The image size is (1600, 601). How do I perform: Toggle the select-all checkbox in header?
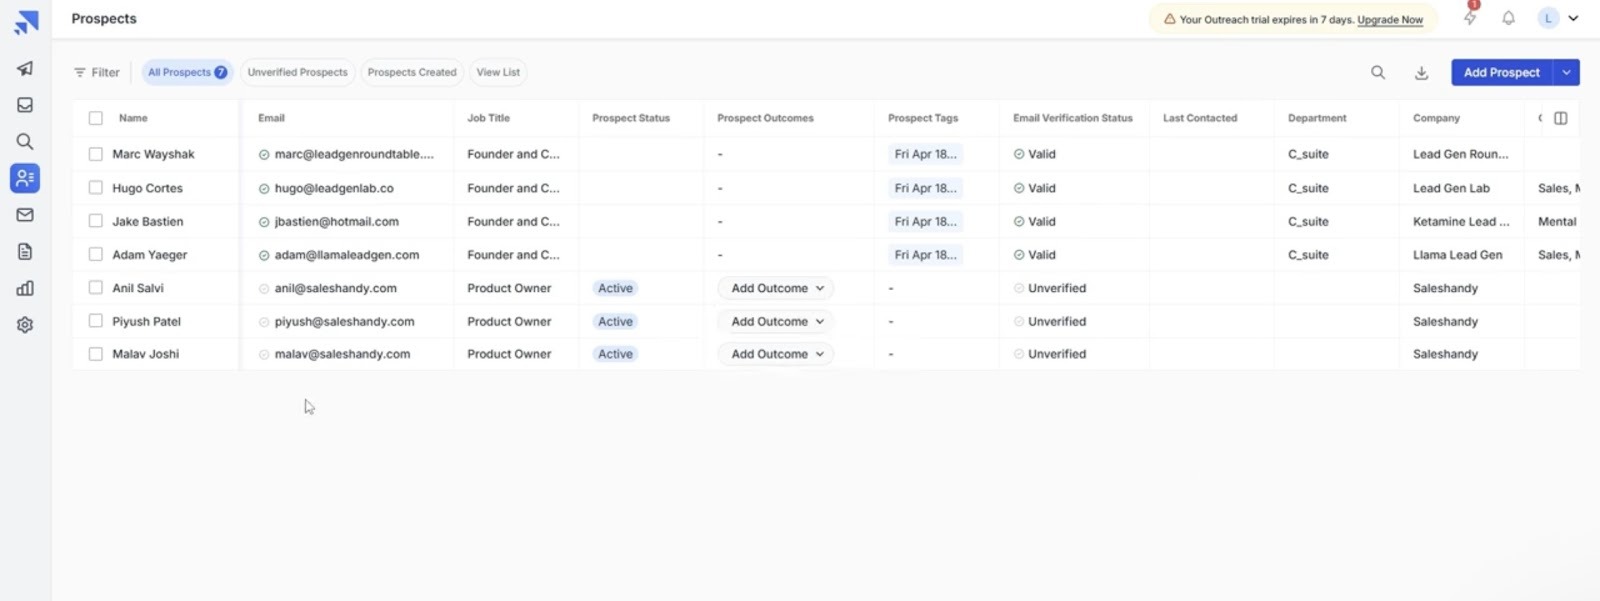click(96, 118)
